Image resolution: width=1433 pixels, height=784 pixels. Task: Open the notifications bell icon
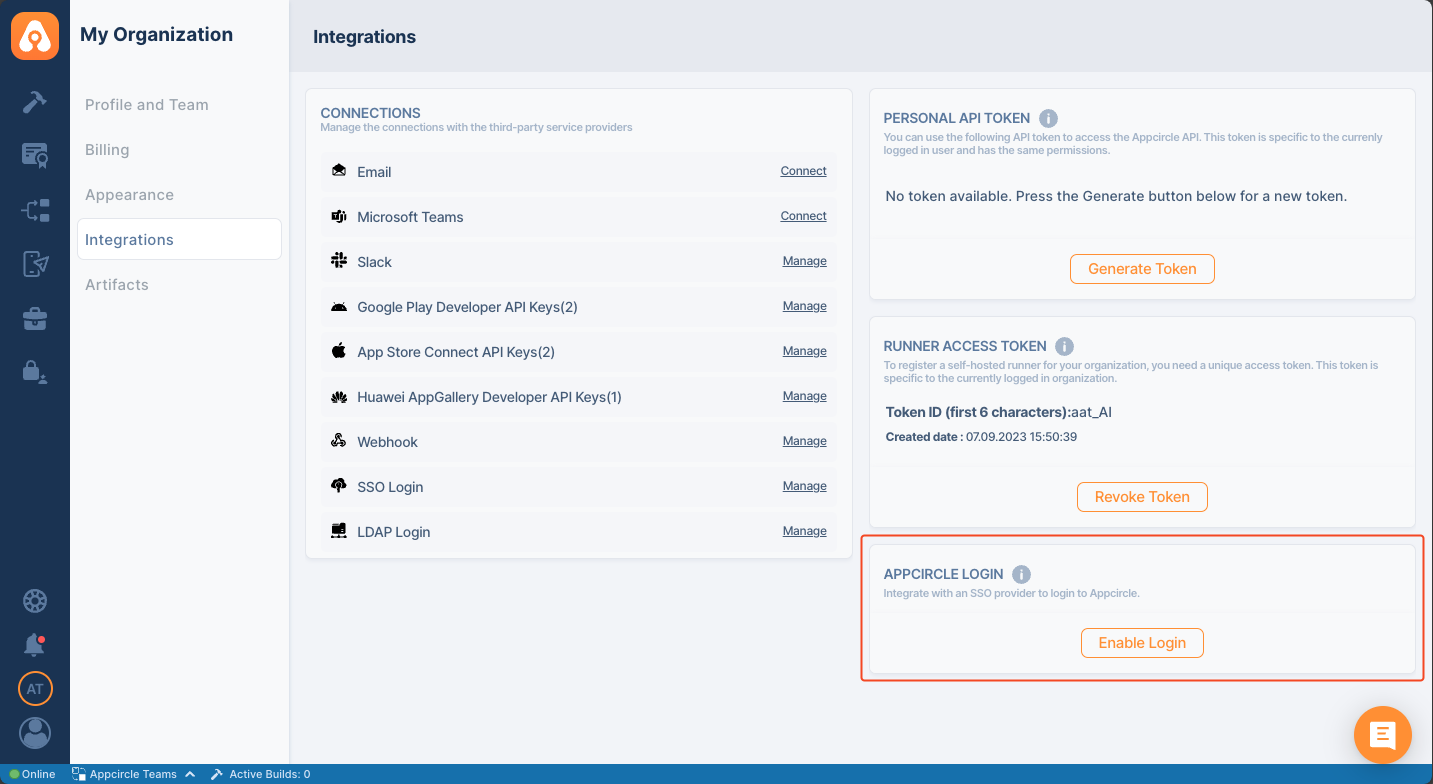[x=35, y=644]
